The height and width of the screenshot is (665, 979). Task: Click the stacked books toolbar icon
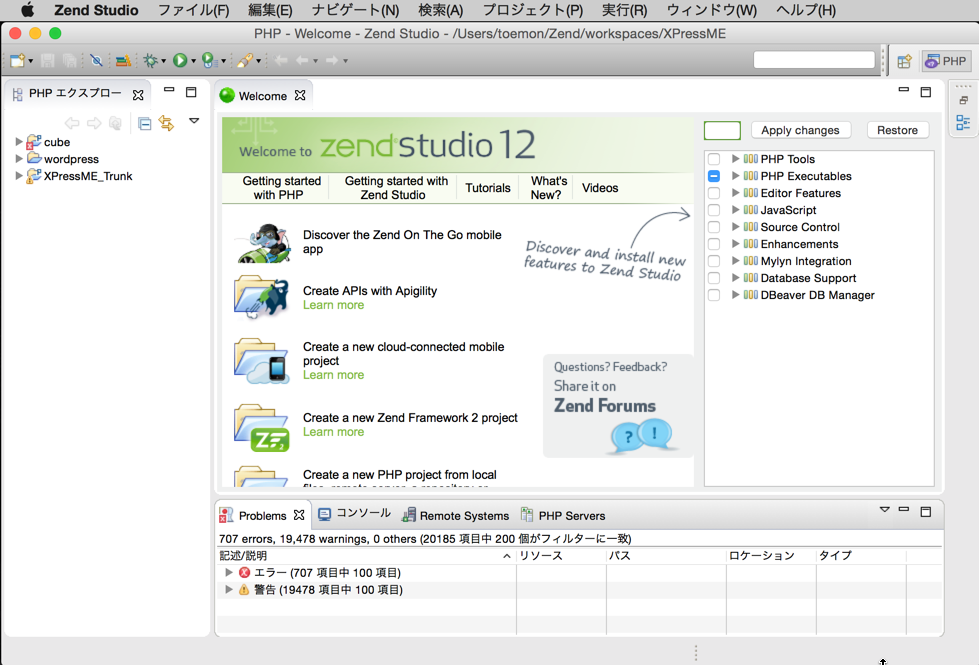[123, 61]
